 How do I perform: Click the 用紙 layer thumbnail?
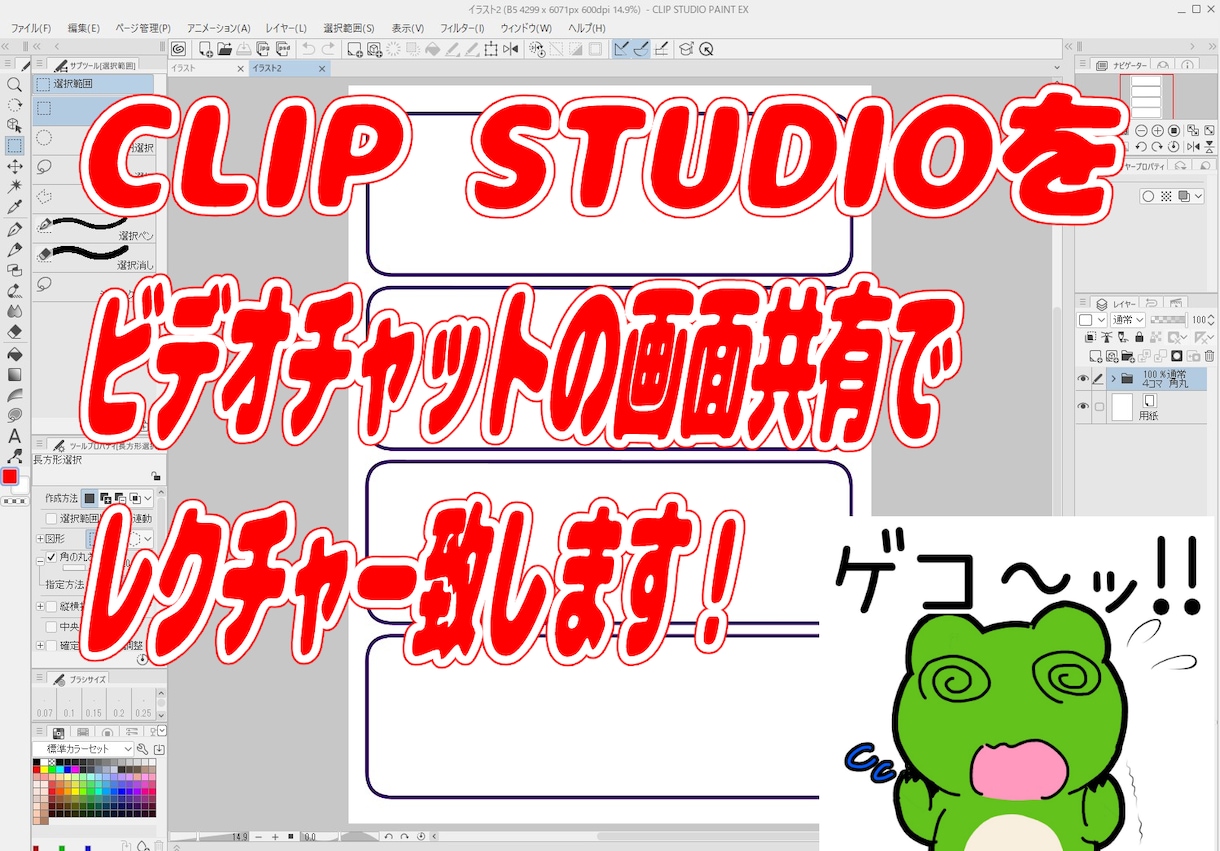[x=1123, y=406]
